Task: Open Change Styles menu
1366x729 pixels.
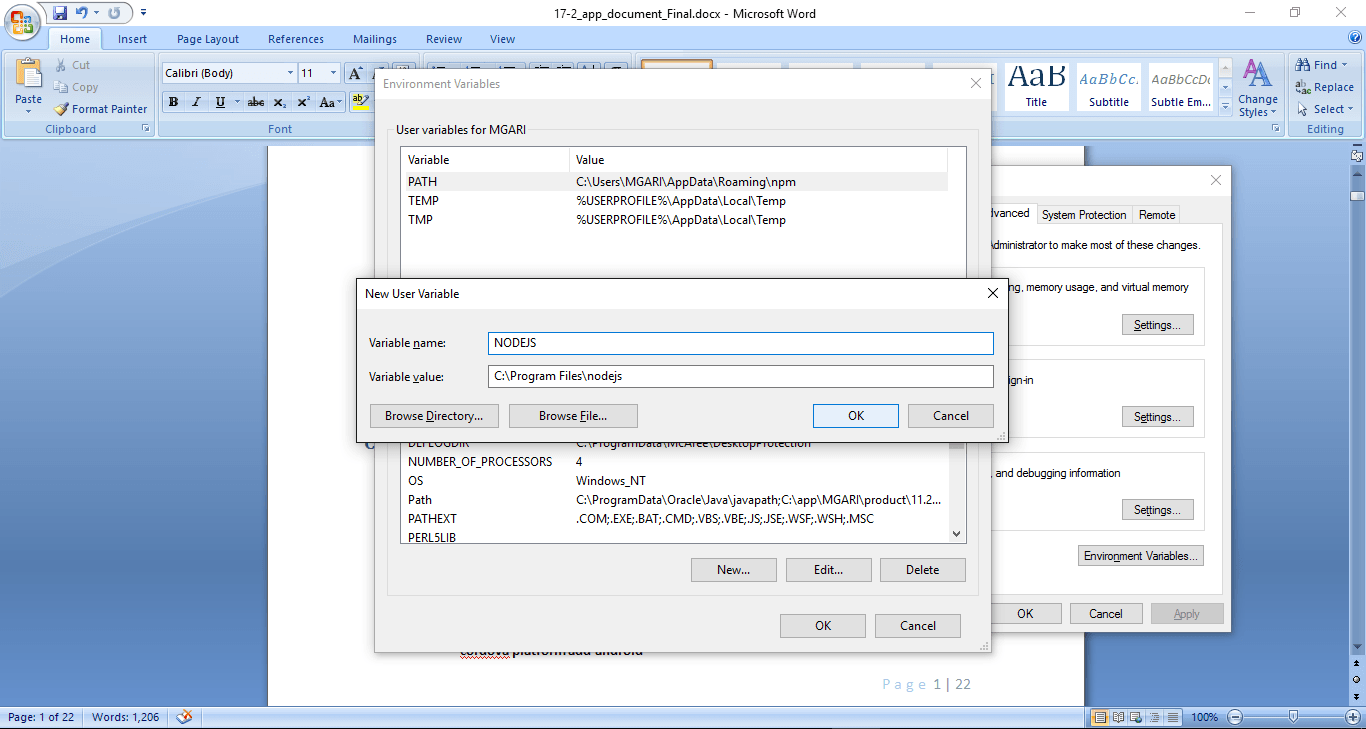Action: (1257, 88)
